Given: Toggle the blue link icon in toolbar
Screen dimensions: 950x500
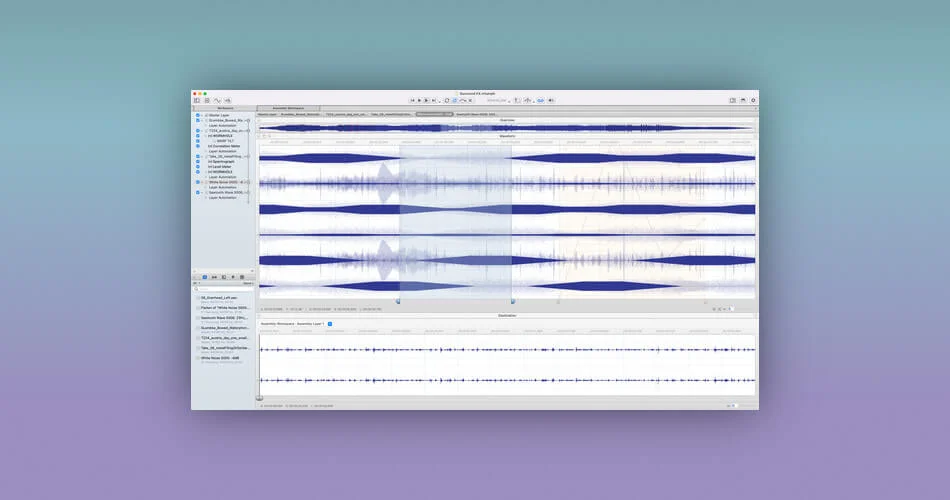Looking at the screenshot, I should (540, 101).
